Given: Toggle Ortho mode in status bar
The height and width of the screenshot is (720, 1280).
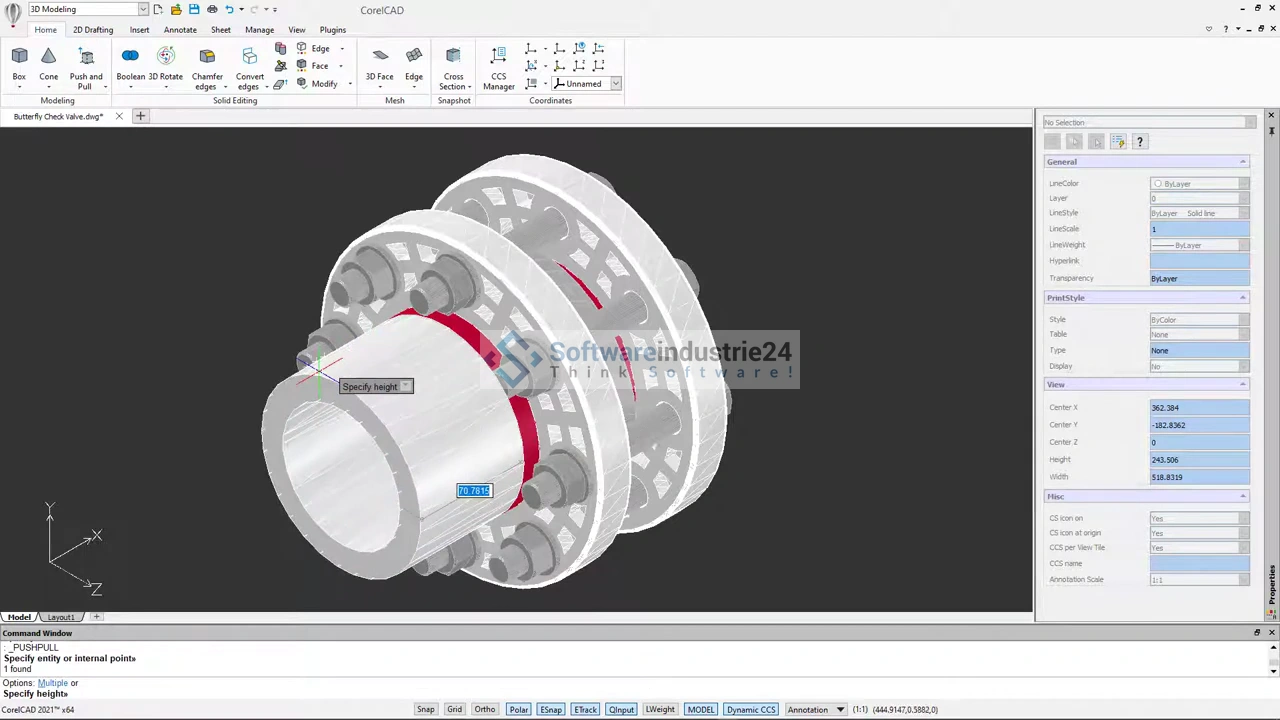Looking at the screenshot, I should tap(485, 710).
